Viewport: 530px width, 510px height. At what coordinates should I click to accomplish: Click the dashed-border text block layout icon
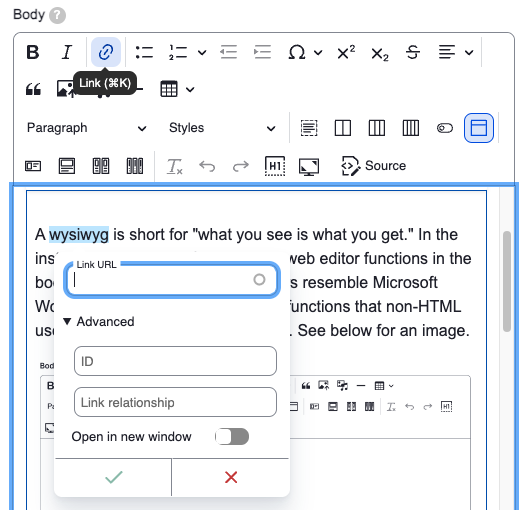coord(309,128)
